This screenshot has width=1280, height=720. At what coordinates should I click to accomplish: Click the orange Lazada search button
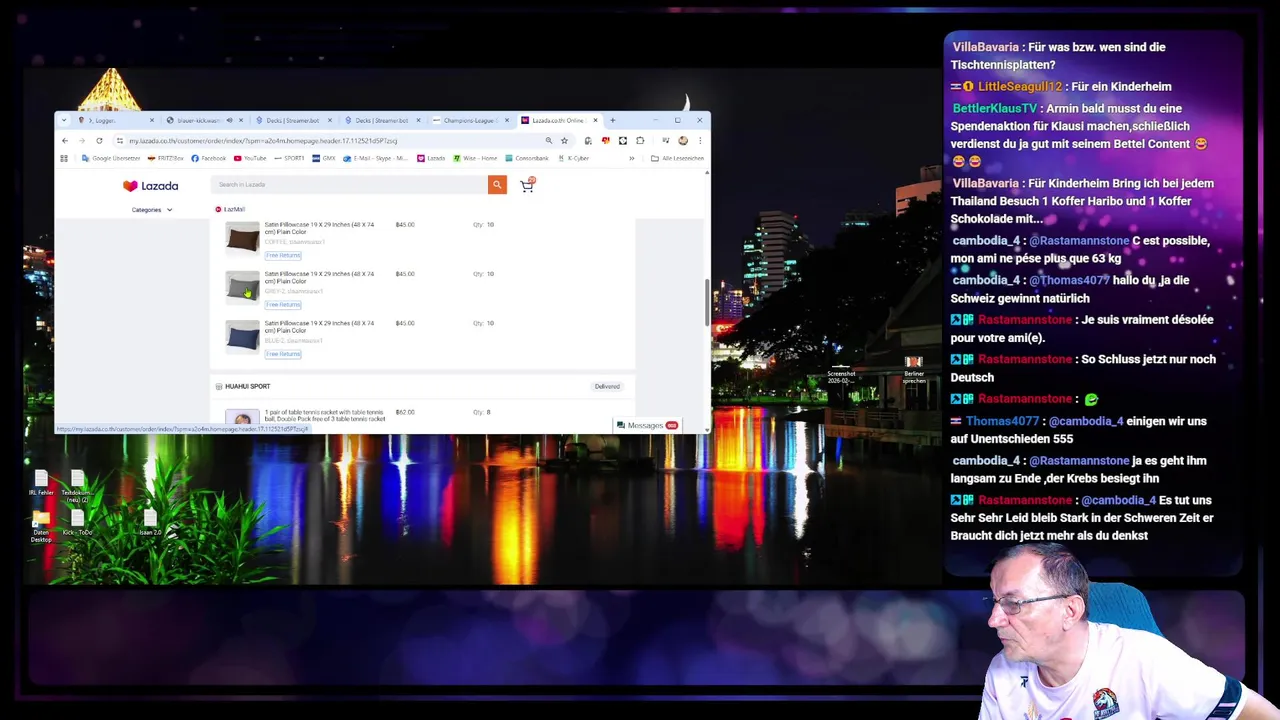pyautogui.click(x=497, y=184)
